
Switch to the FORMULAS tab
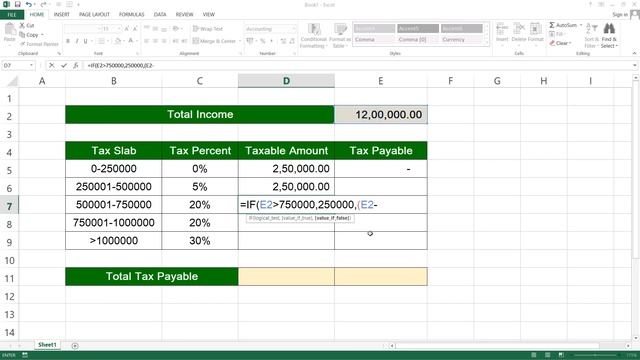(131, 14)
